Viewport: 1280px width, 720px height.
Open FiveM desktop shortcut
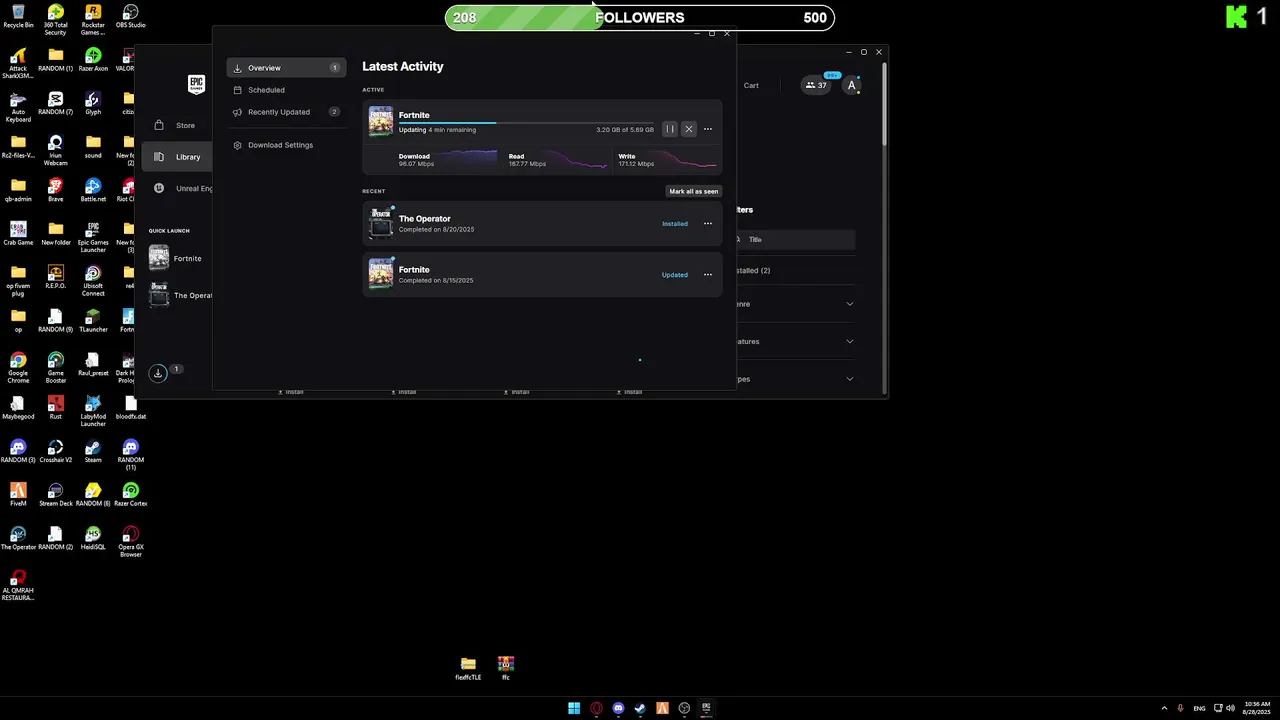click(18, 494)
